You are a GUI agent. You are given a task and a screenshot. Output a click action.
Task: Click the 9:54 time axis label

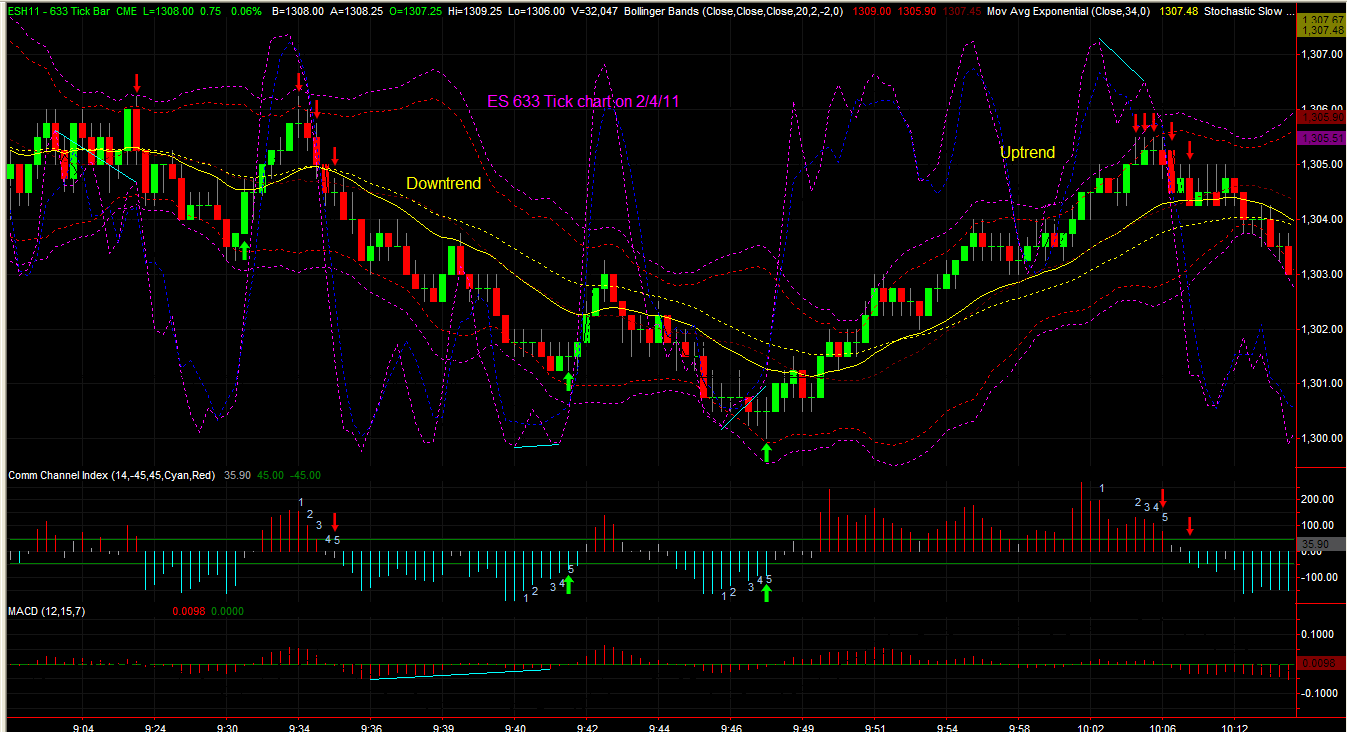tap(947, 729)
